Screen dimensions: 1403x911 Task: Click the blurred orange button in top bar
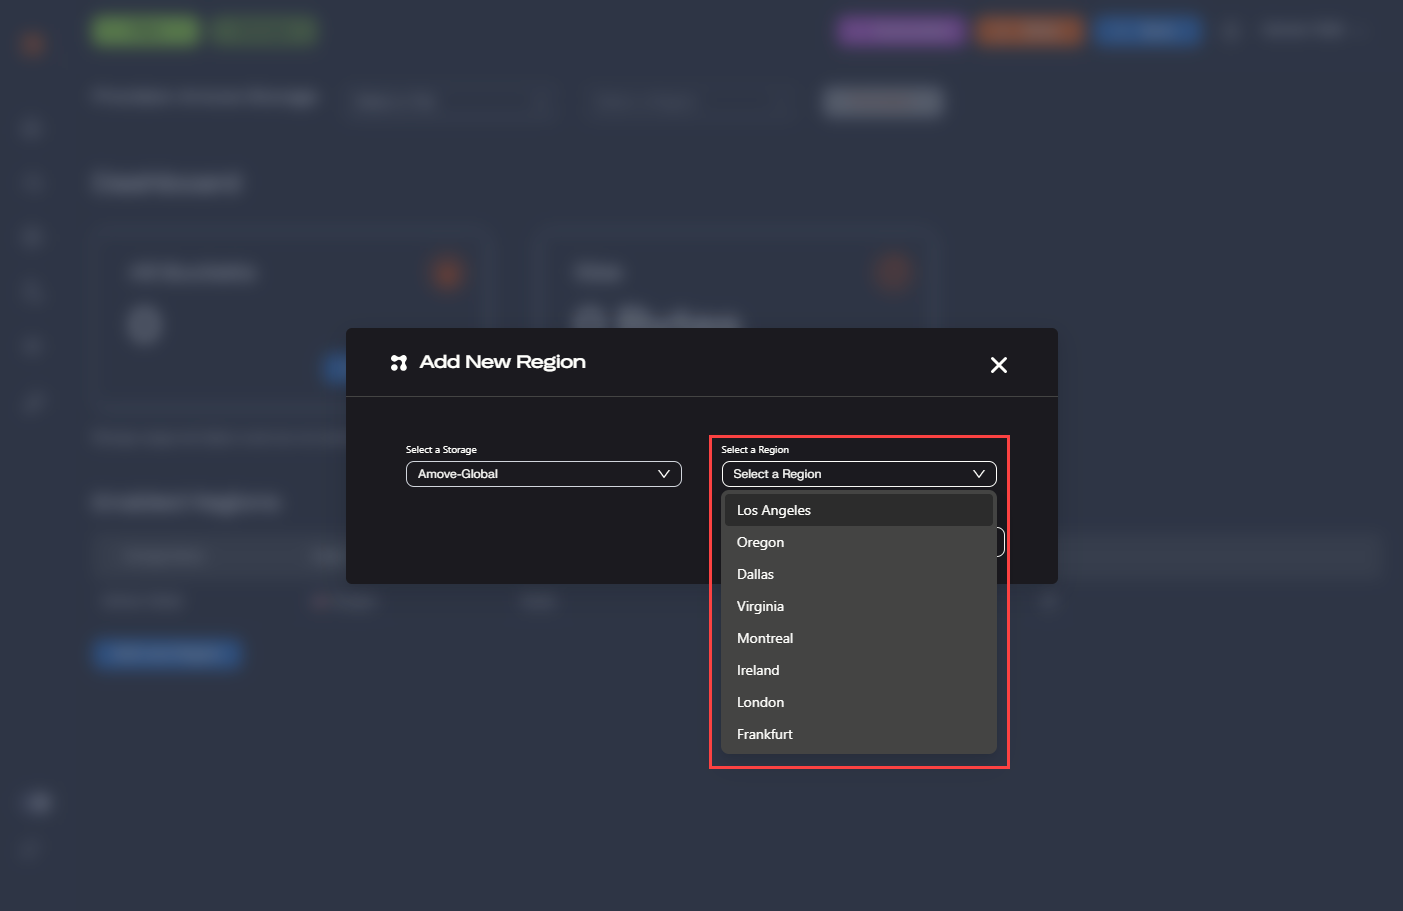[x=1030, y=31]
